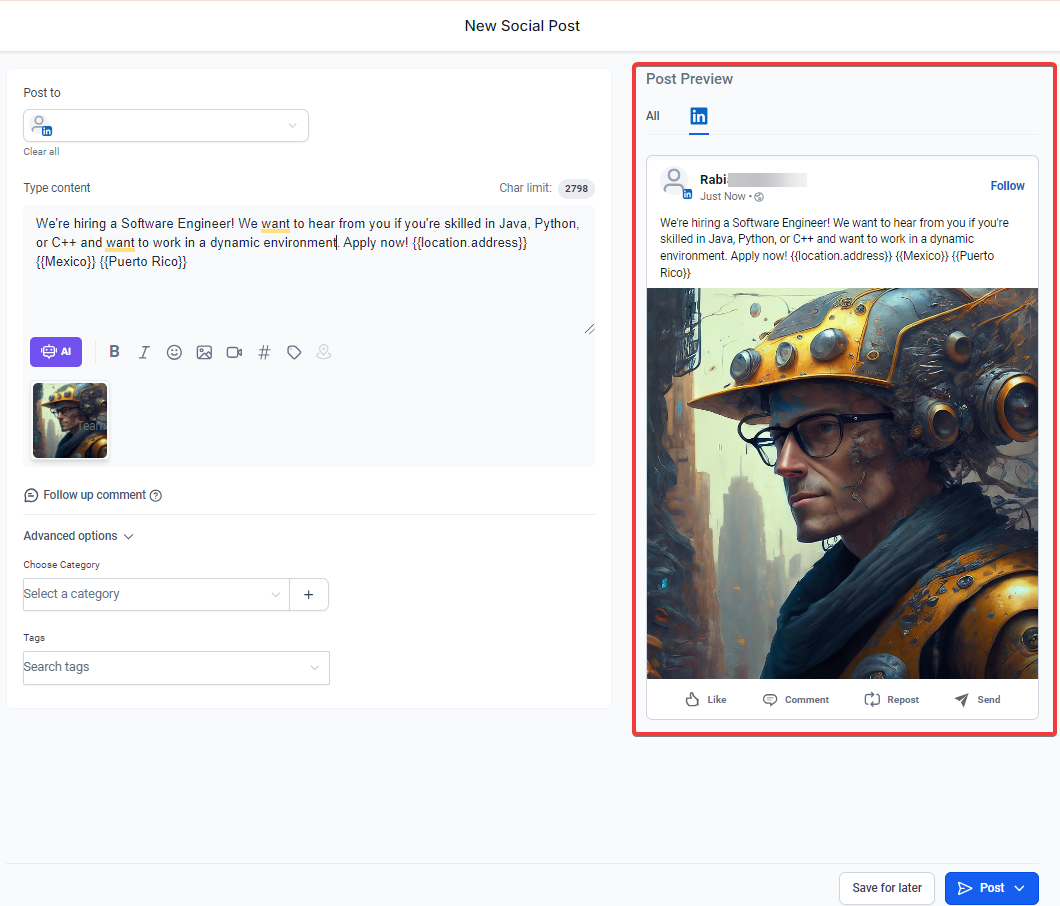Click the Save for later button

click(887, 888)
